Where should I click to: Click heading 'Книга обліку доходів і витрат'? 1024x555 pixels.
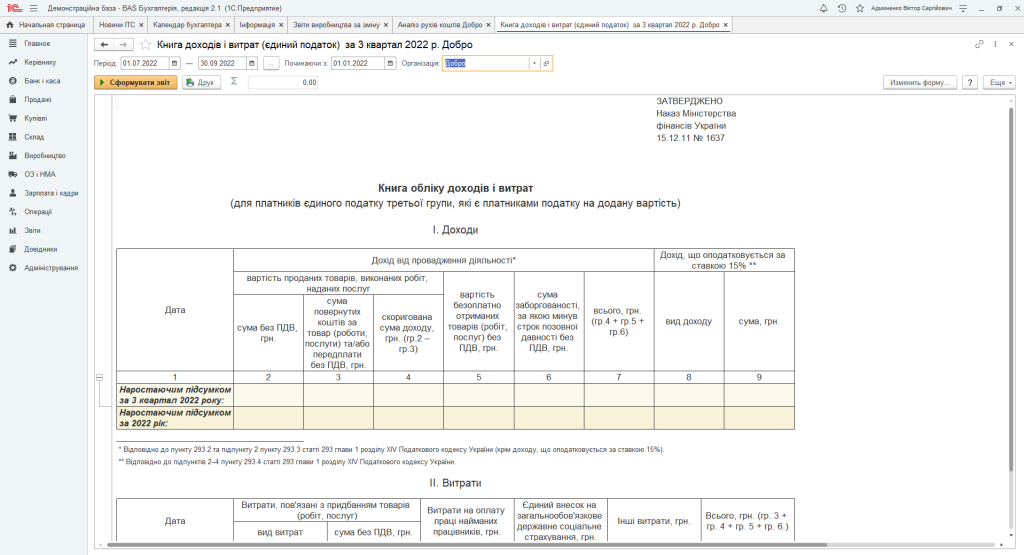point(456,188)
